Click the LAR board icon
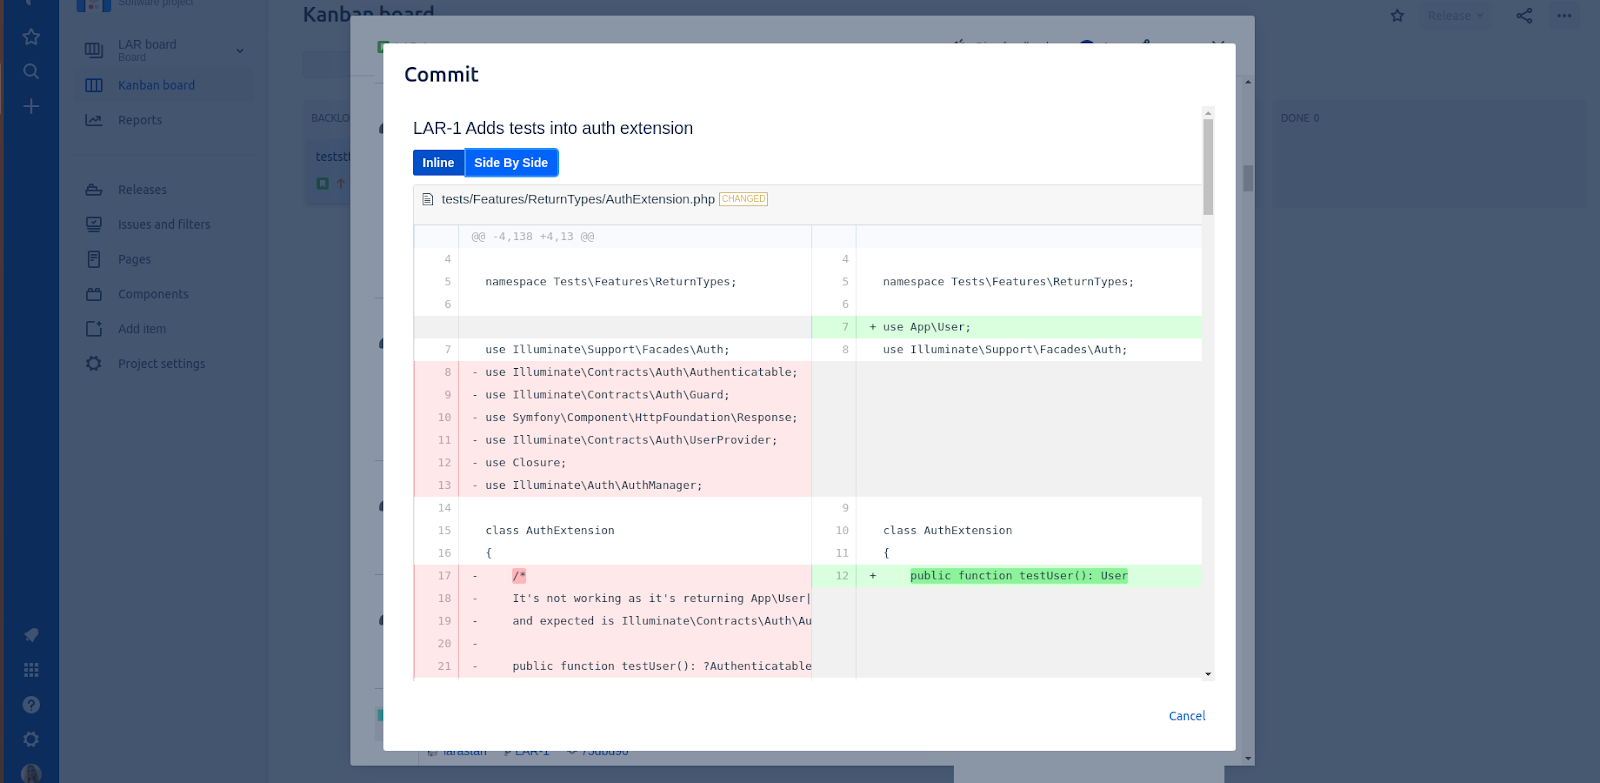The width and height of the screenshot is (1600, 783). [94, 50]
